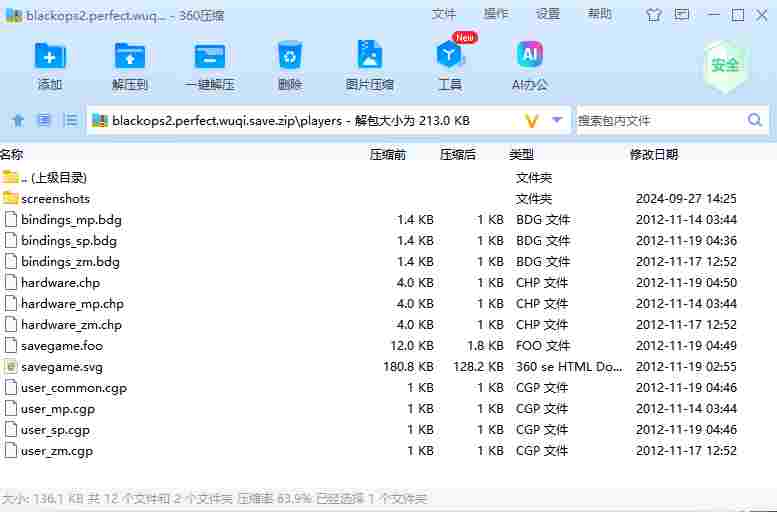Select the screenshots folder icon
Image resolution: width=777 pixels, height=512 pixels.
click(x=10, y=198)
